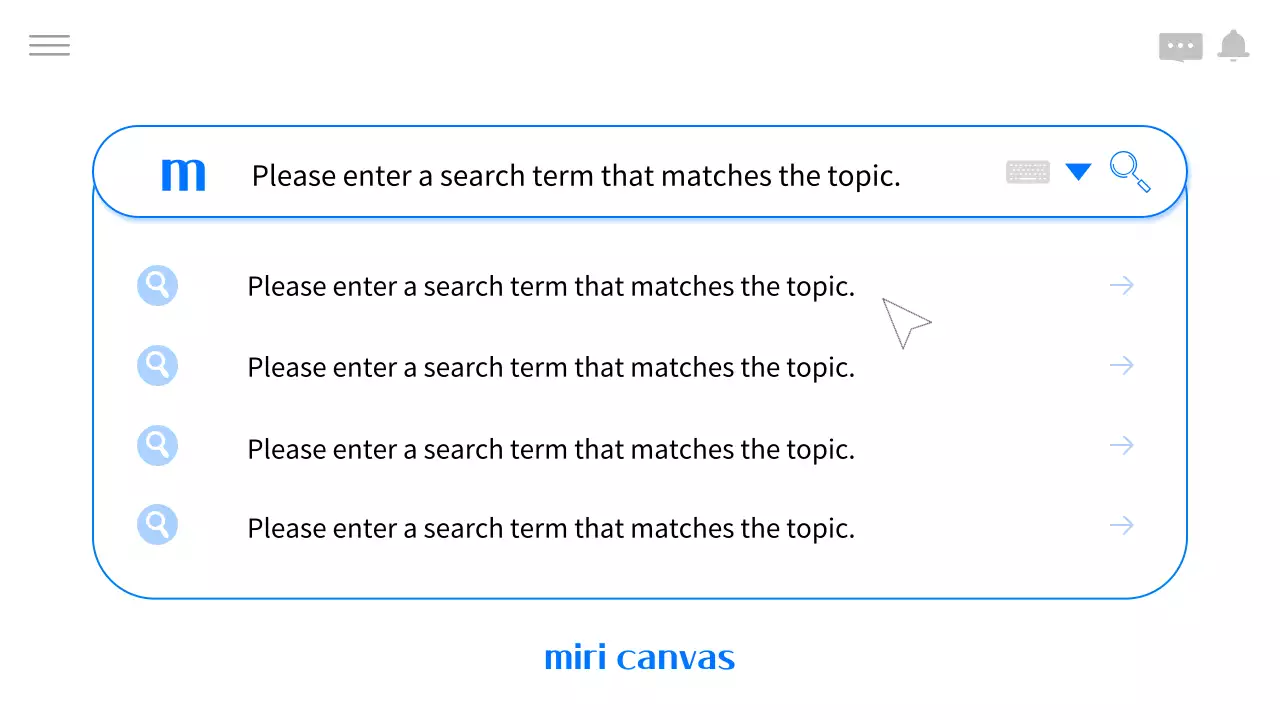Click the second suggestion's search icon
The width and height of the screenshot is (1280, 720).
157,366
